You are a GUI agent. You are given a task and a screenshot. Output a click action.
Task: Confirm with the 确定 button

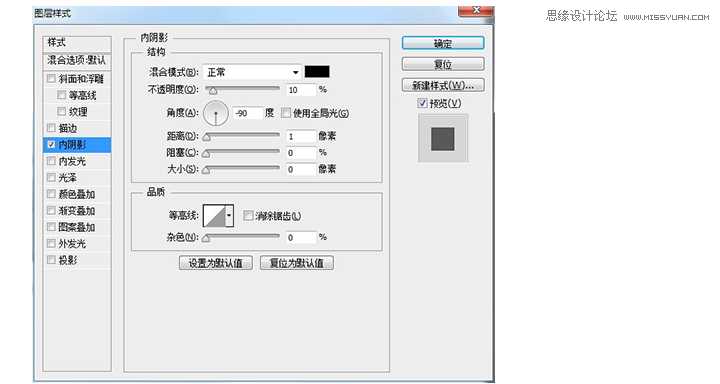pyautogui.click(x=443, y=43)
